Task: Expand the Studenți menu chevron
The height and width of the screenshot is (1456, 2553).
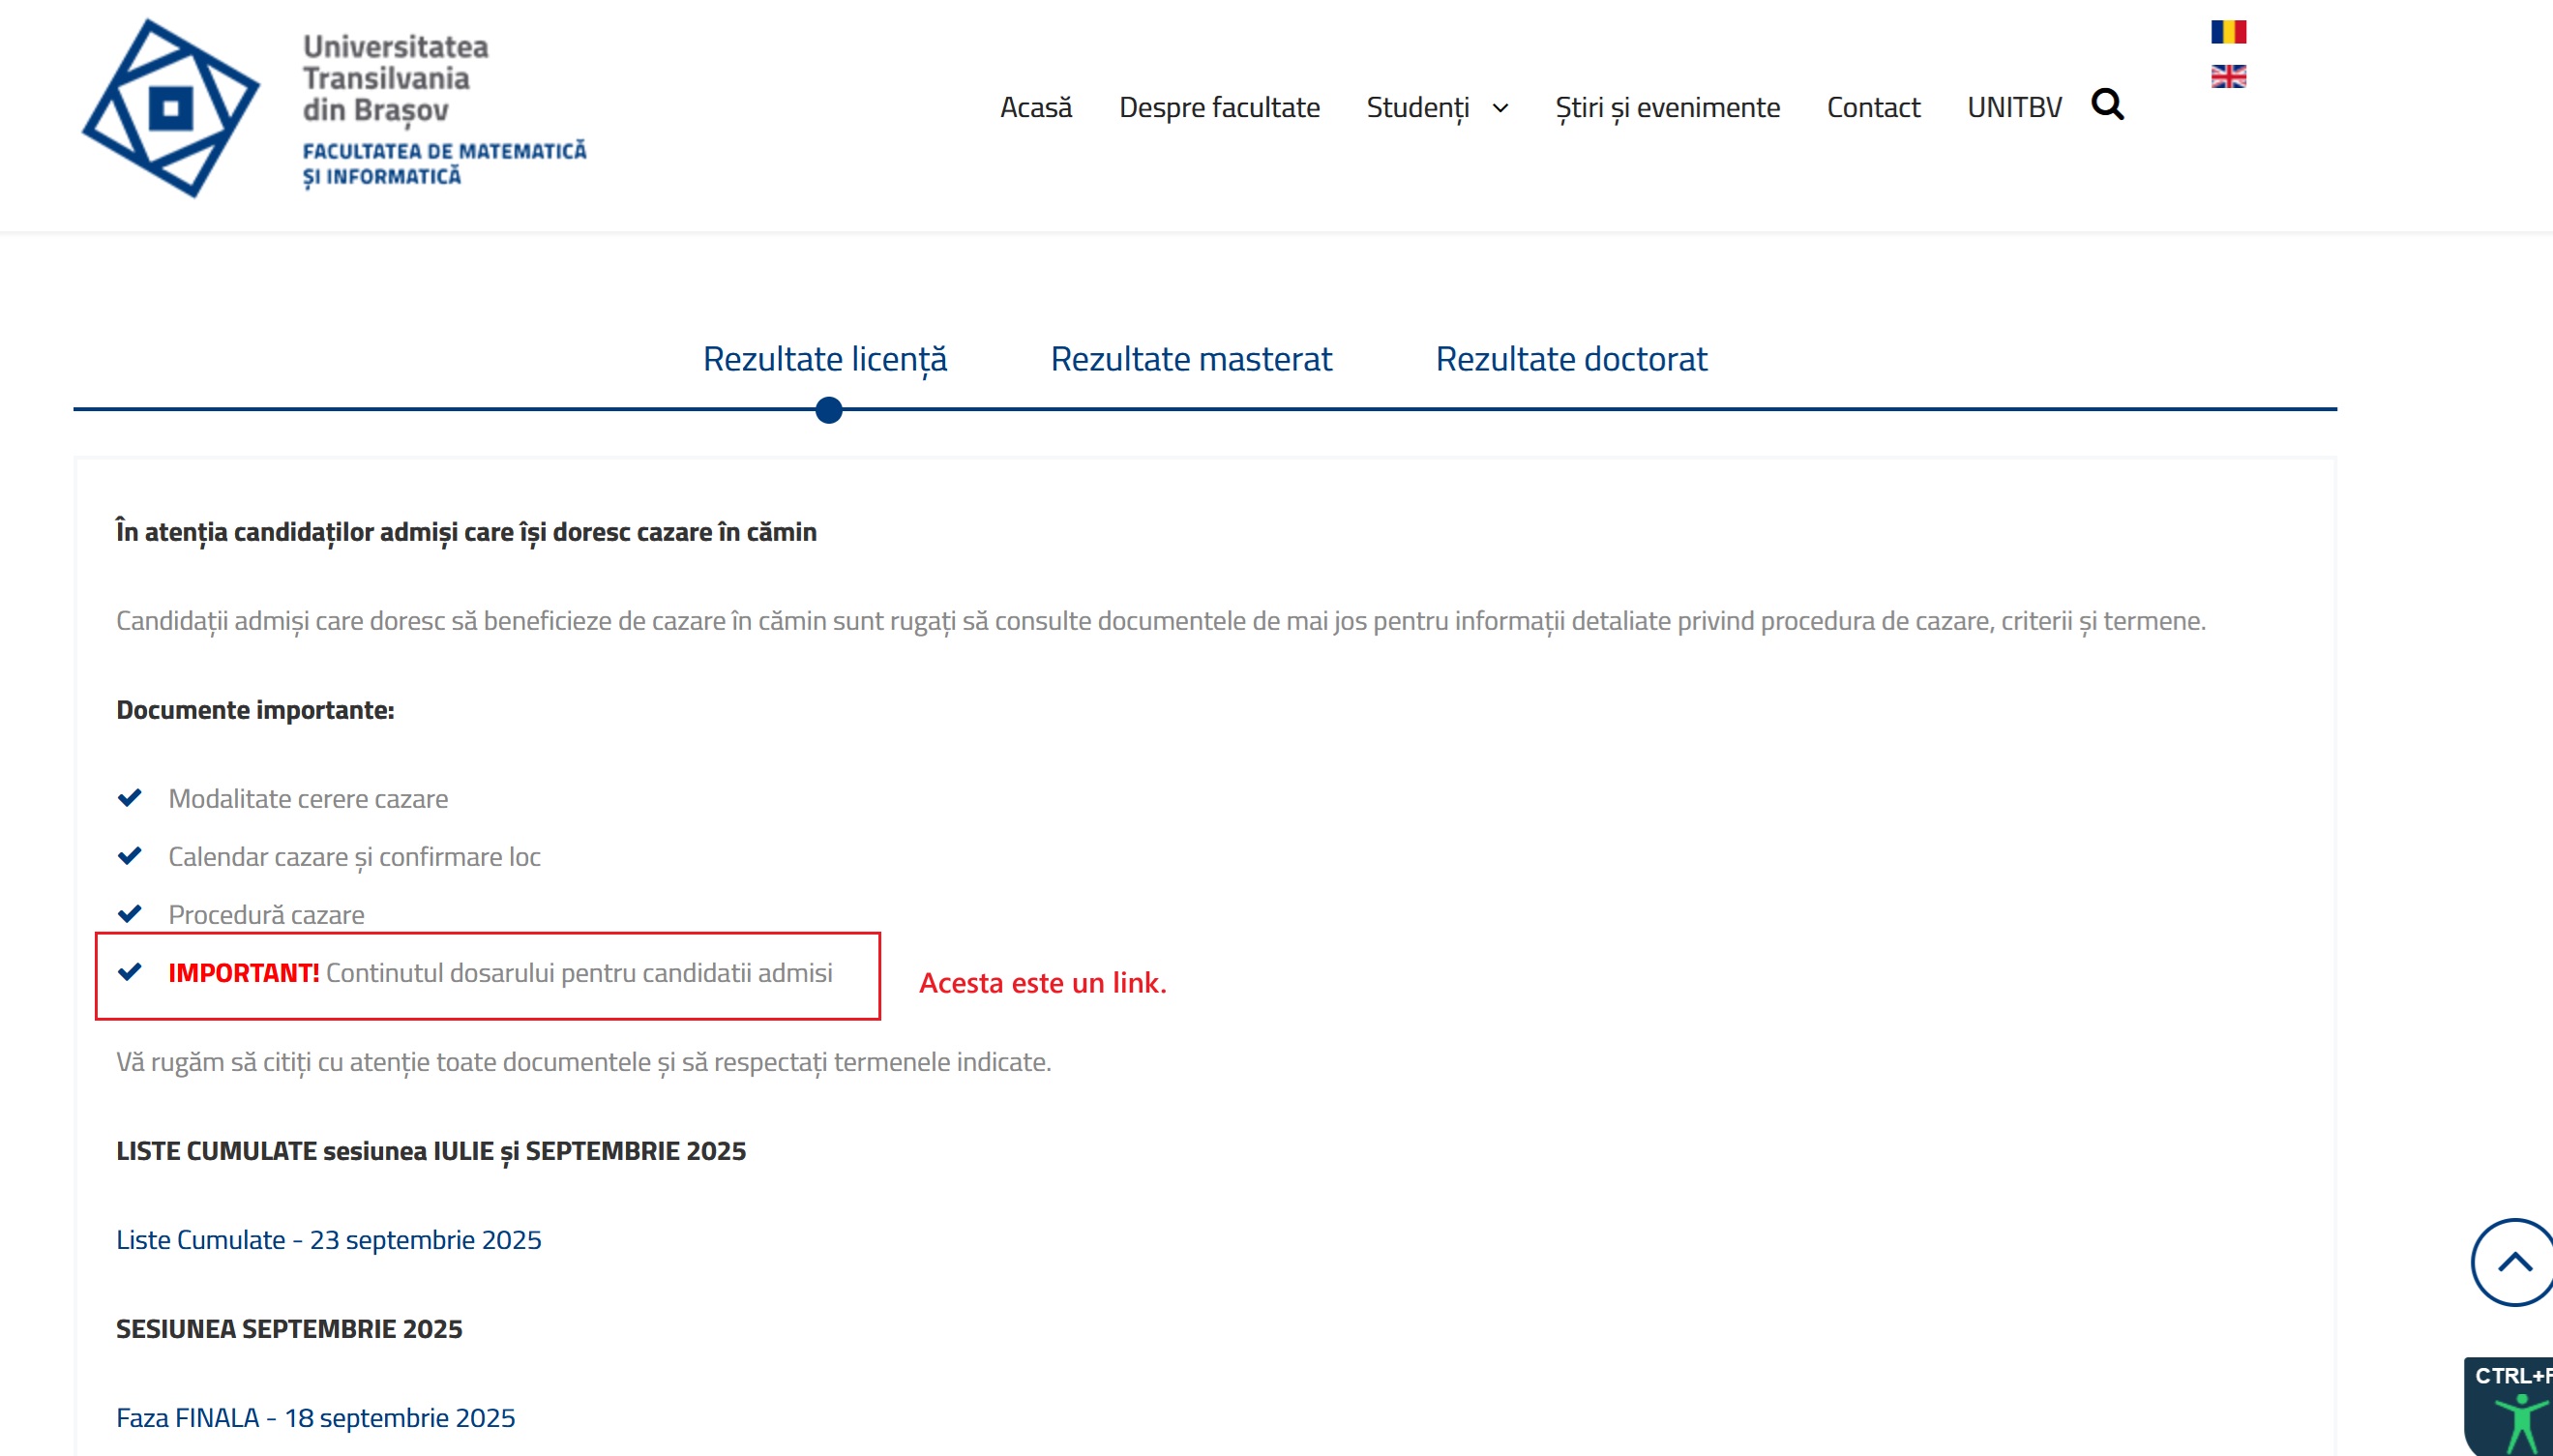Action: [x=1500, y=108]
